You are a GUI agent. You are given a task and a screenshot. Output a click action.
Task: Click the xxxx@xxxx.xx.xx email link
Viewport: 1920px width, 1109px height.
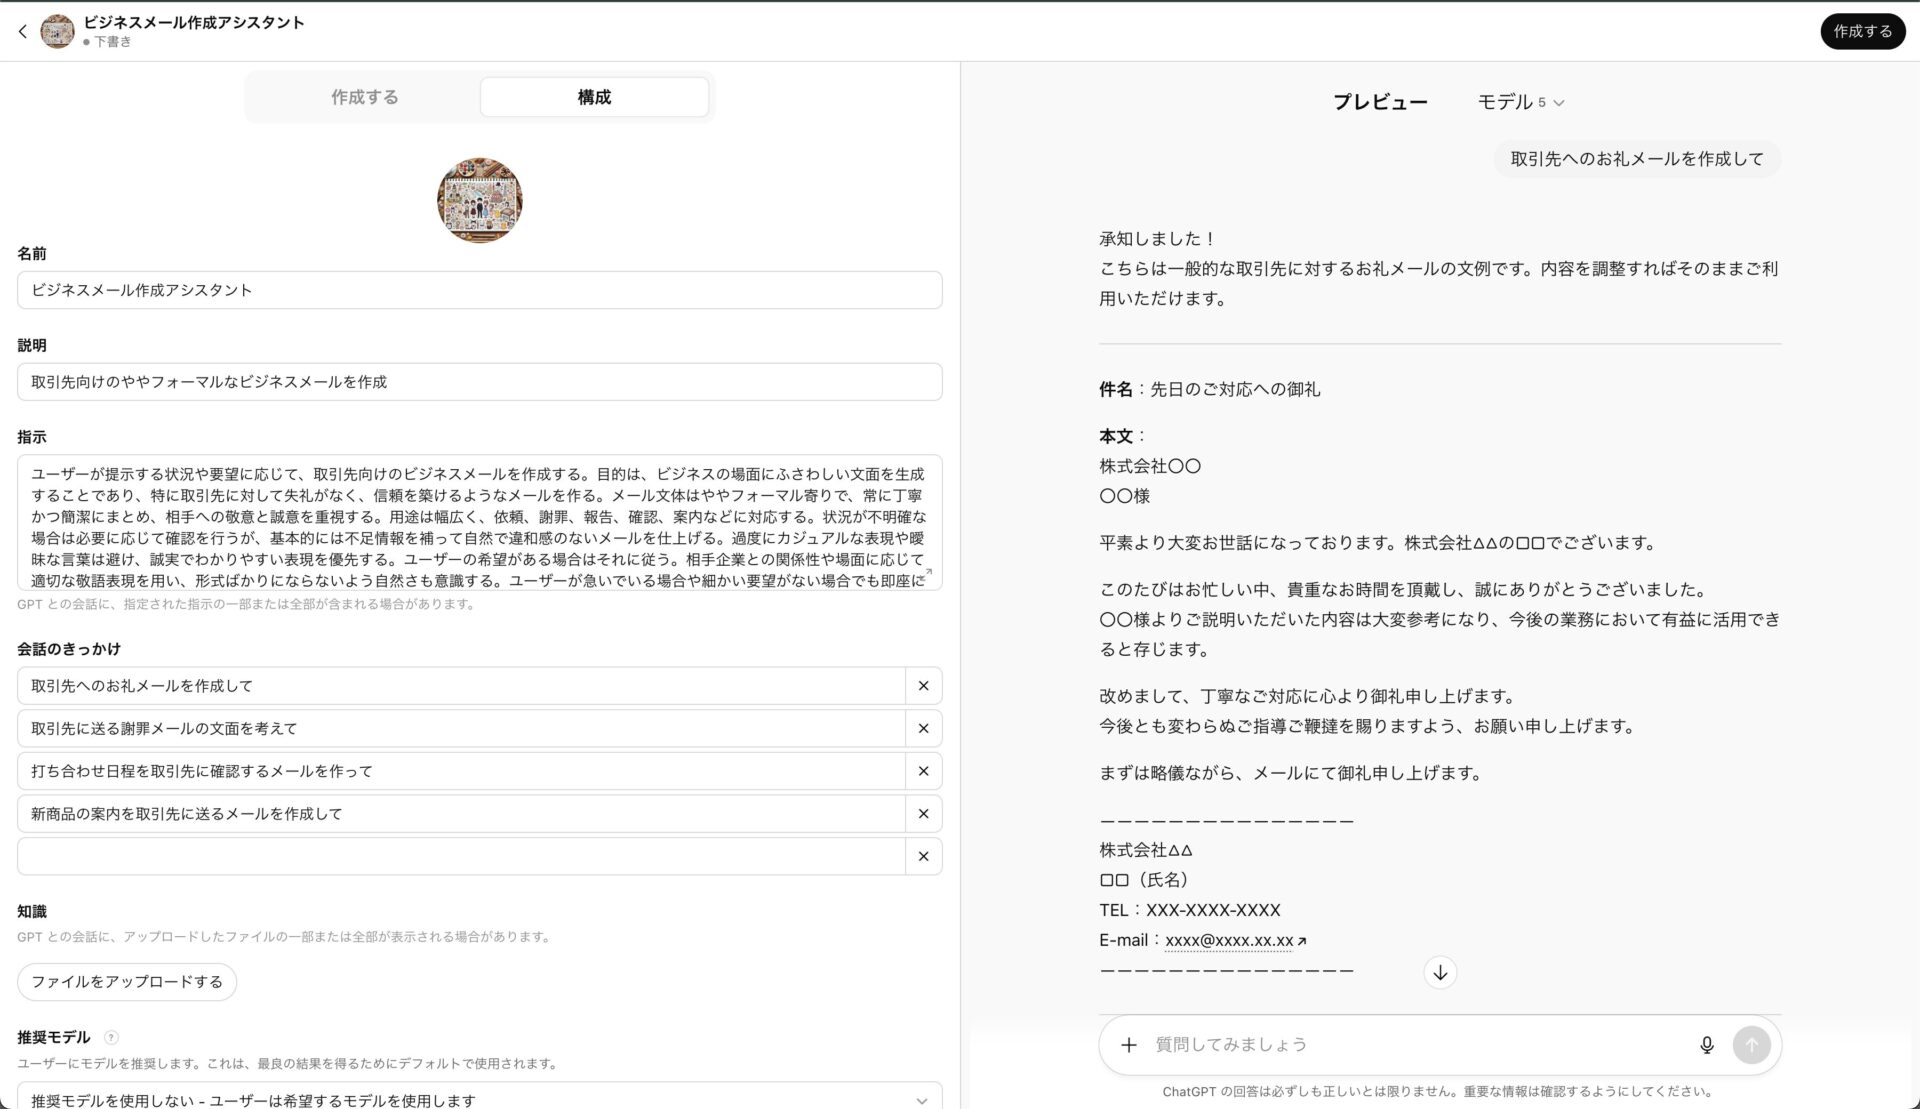click(x=1228, y=940)
